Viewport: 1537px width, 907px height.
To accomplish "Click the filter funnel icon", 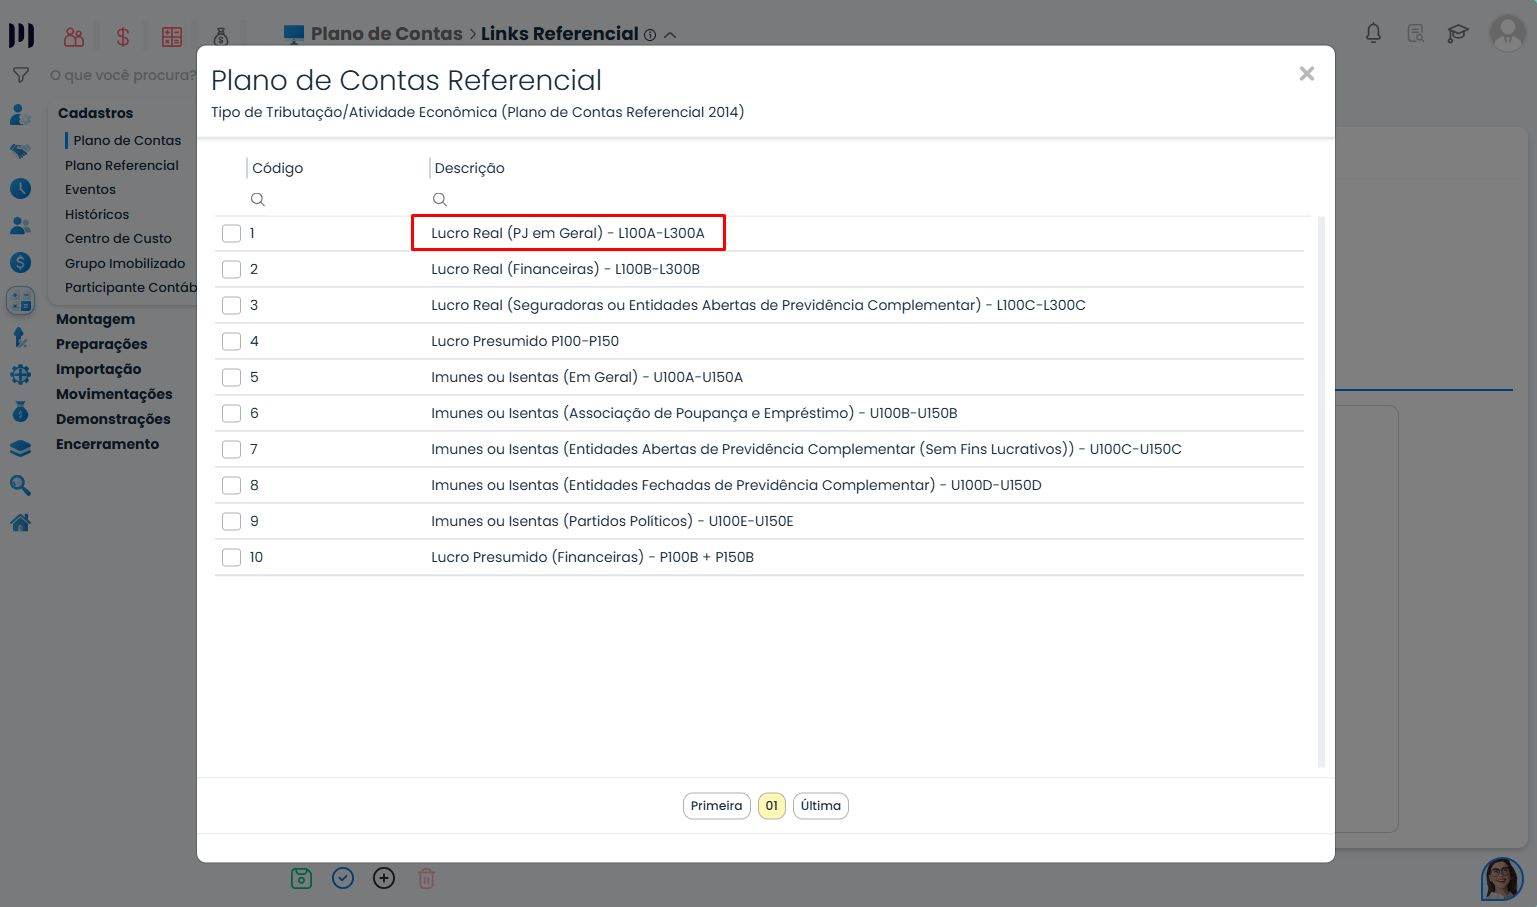I will click(x=20, y=75).
